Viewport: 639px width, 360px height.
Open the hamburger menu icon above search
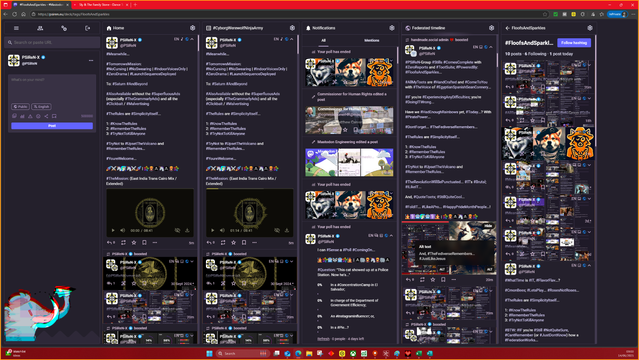(16, 28)
